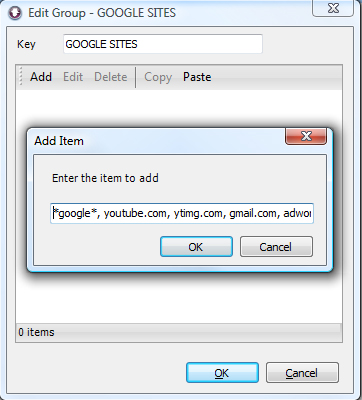Choose Edit in the group toolbar
This screenshot has width=362, height=400.
[x=73, y=77]
